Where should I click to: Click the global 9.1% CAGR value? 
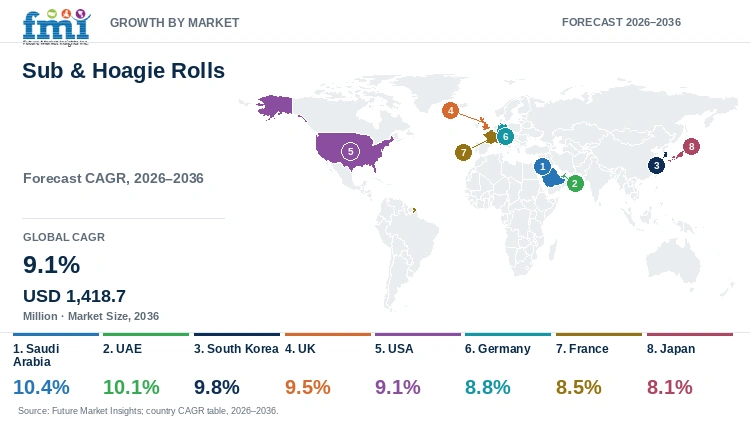52,265
